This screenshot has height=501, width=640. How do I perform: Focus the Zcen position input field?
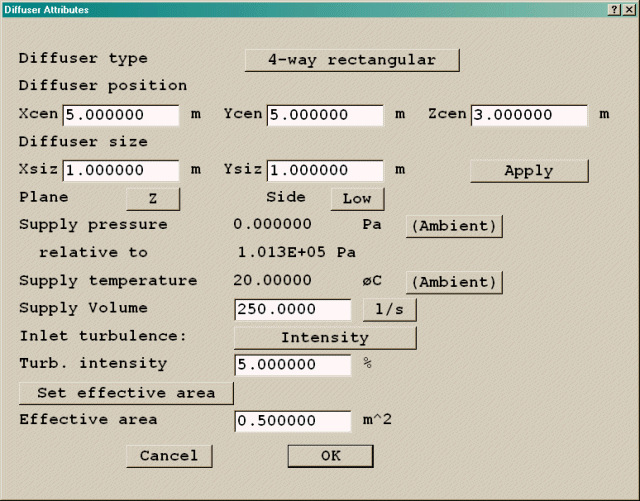click(529, 115)
